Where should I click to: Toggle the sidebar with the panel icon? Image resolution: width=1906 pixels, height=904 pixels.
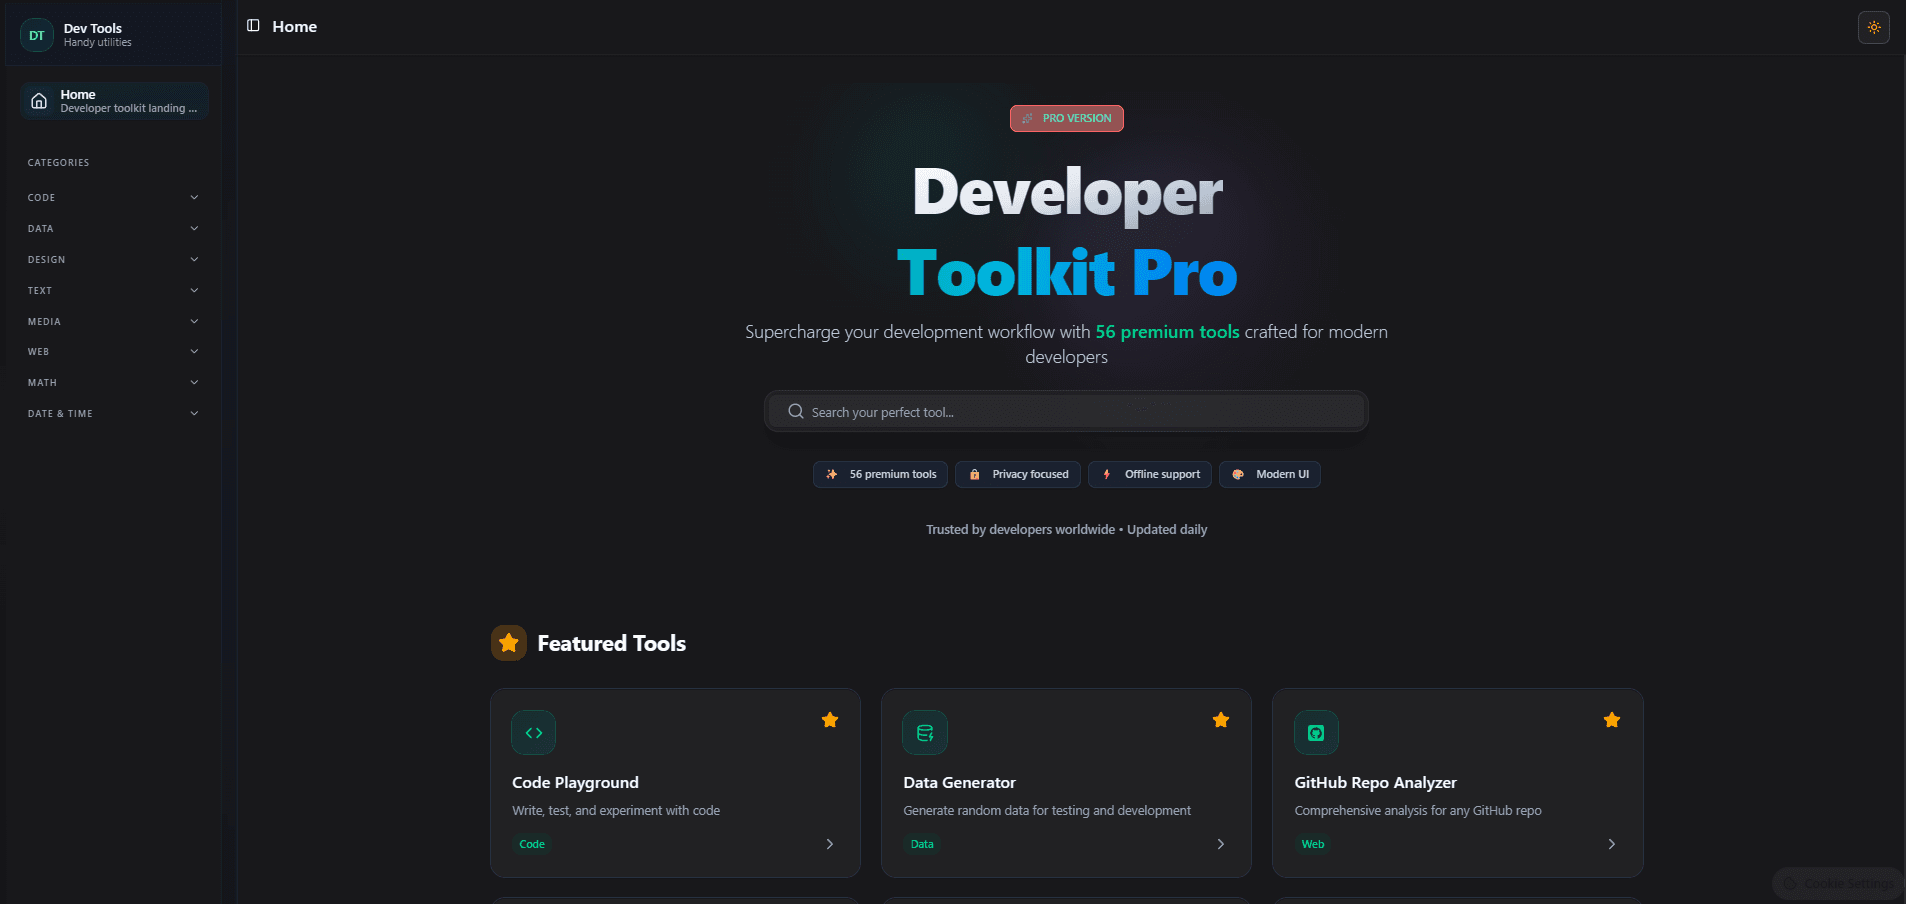[251, 26]
